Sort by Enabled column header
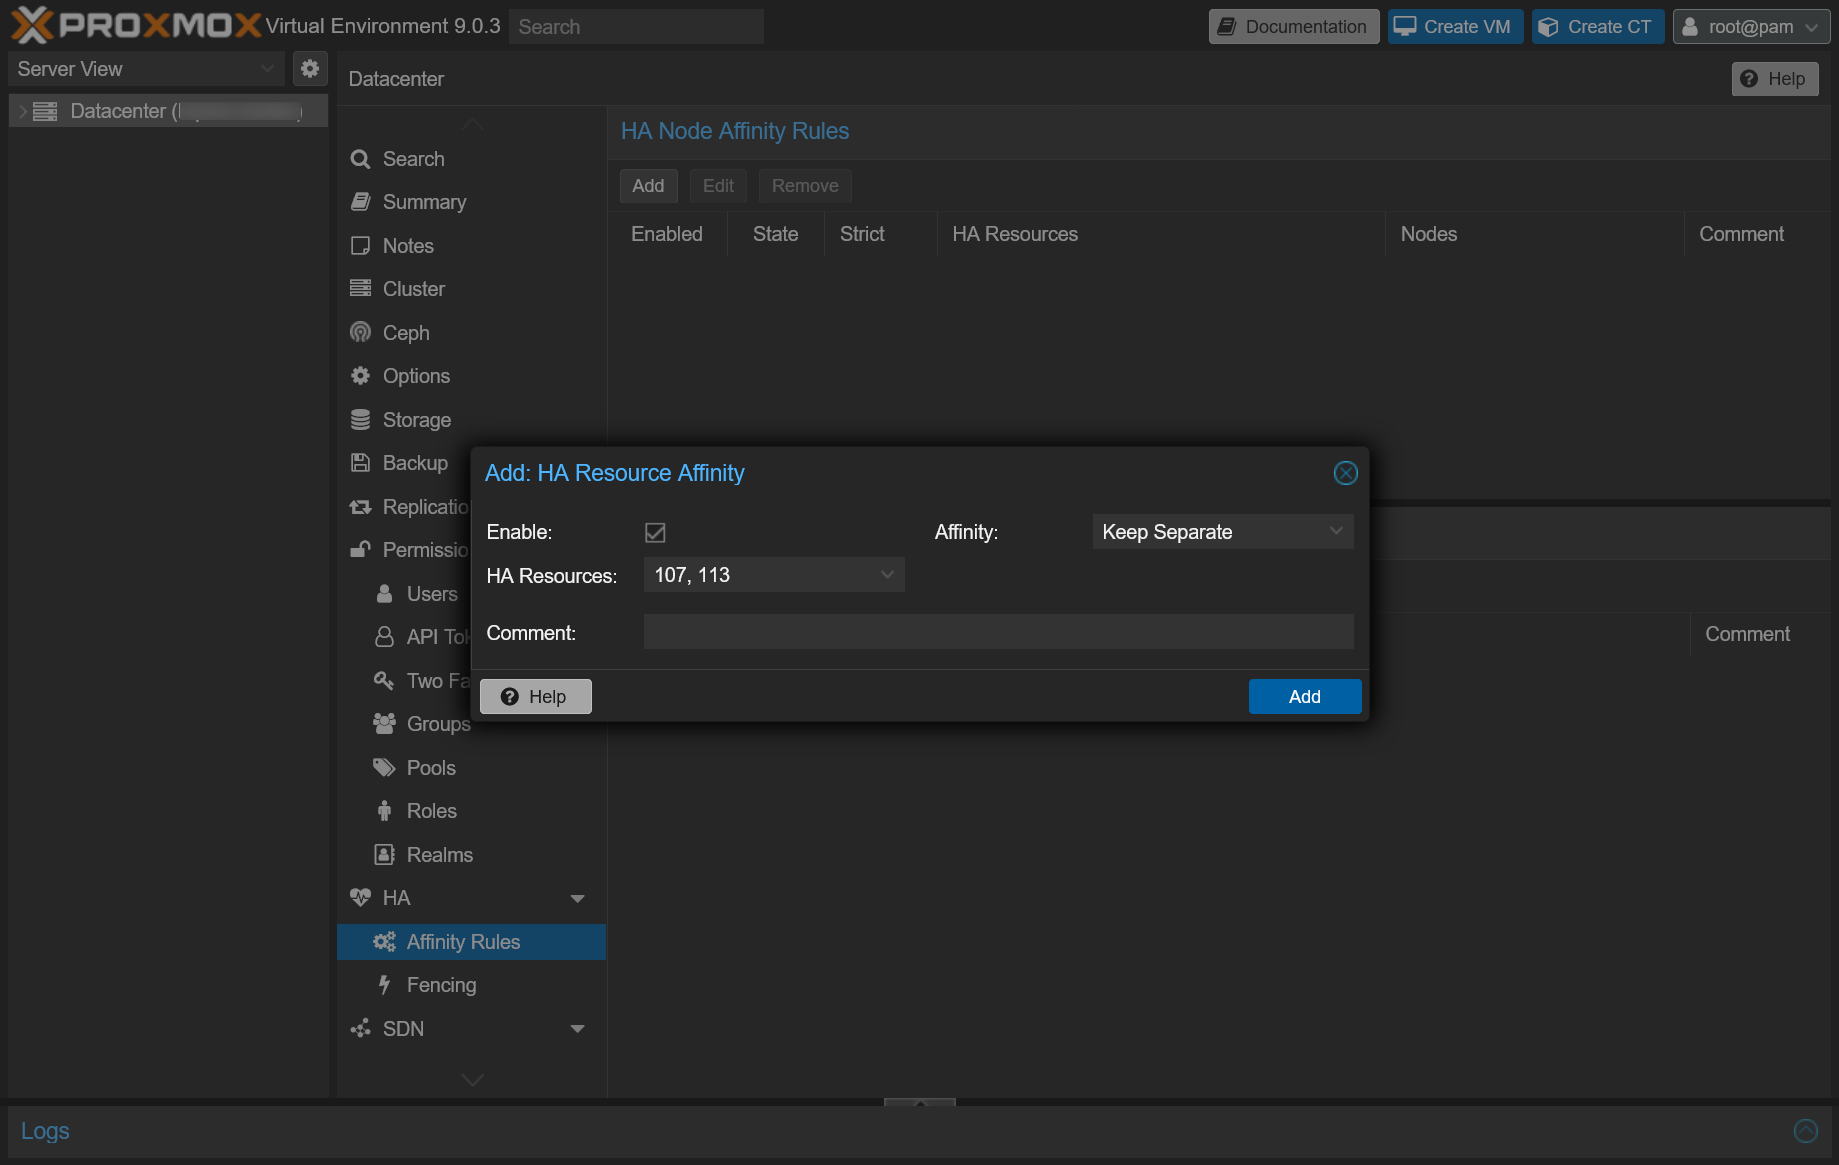This screenshot has height=1165, width=1839. pos(667,234)
